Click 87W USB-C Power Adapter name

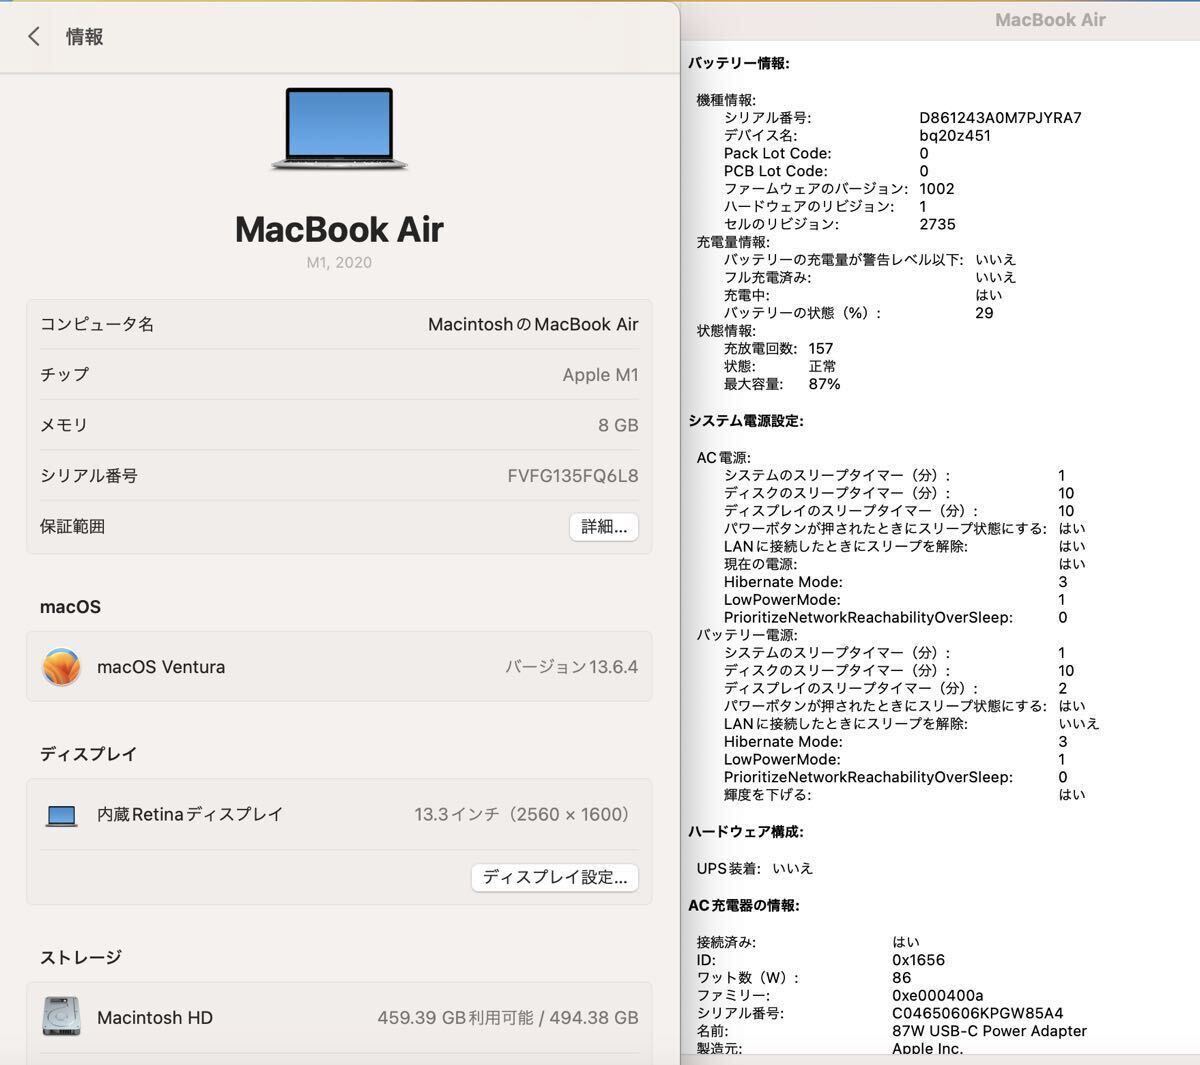coord(990,1031)
